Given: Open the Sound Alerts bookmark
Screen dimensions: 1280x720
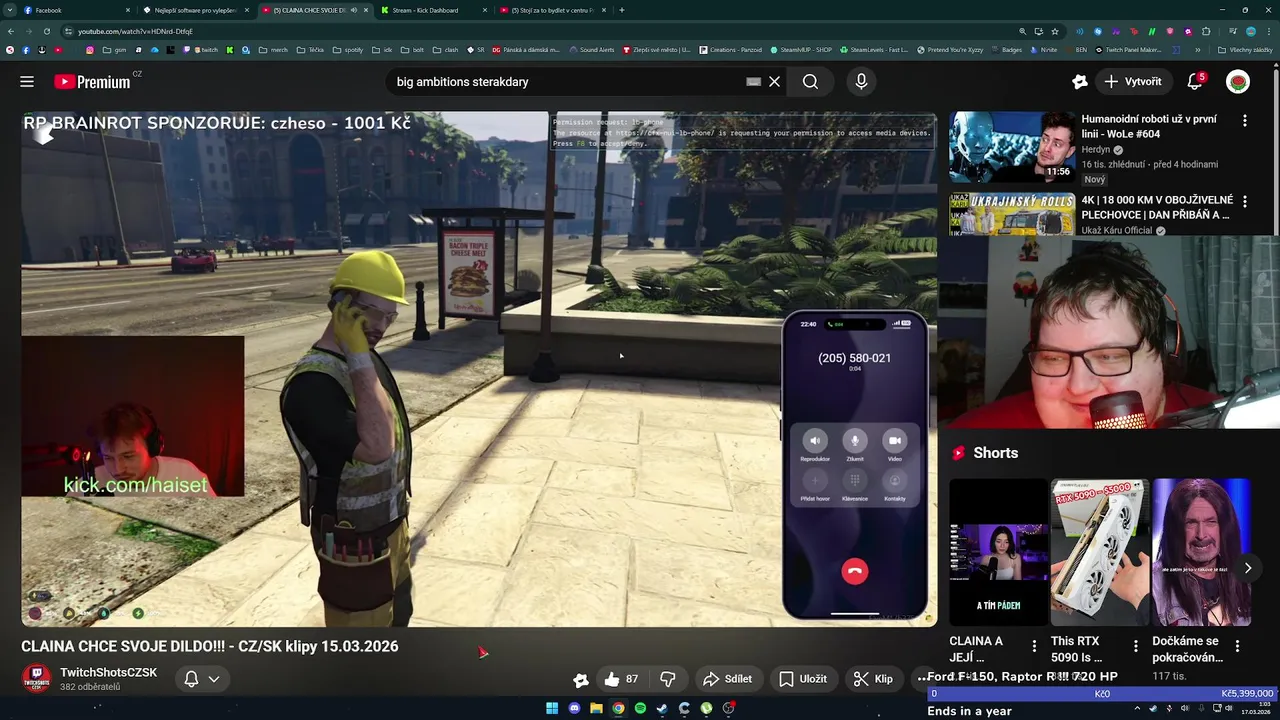Looking at the screenshot, I should tap(592, 50).
